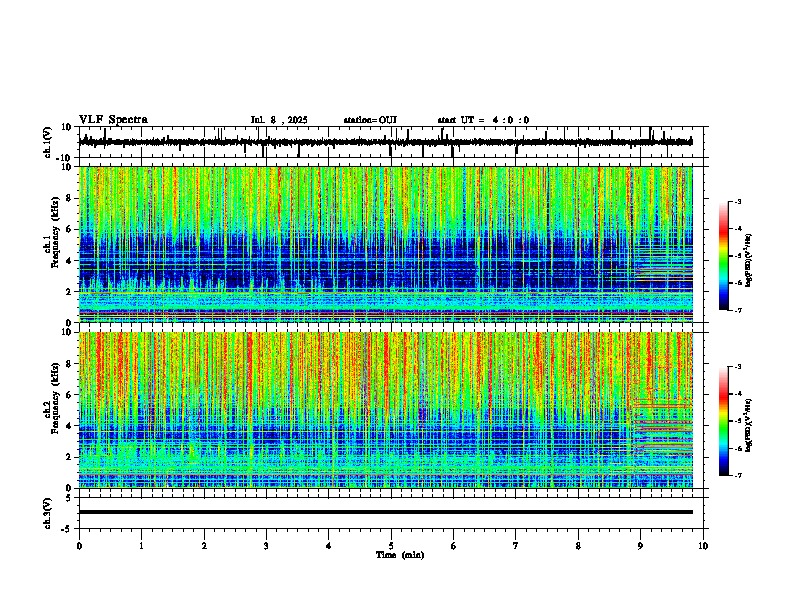
Task: Click the ch.1 voltage waveform trace panel
Action: tap(393, 142)
